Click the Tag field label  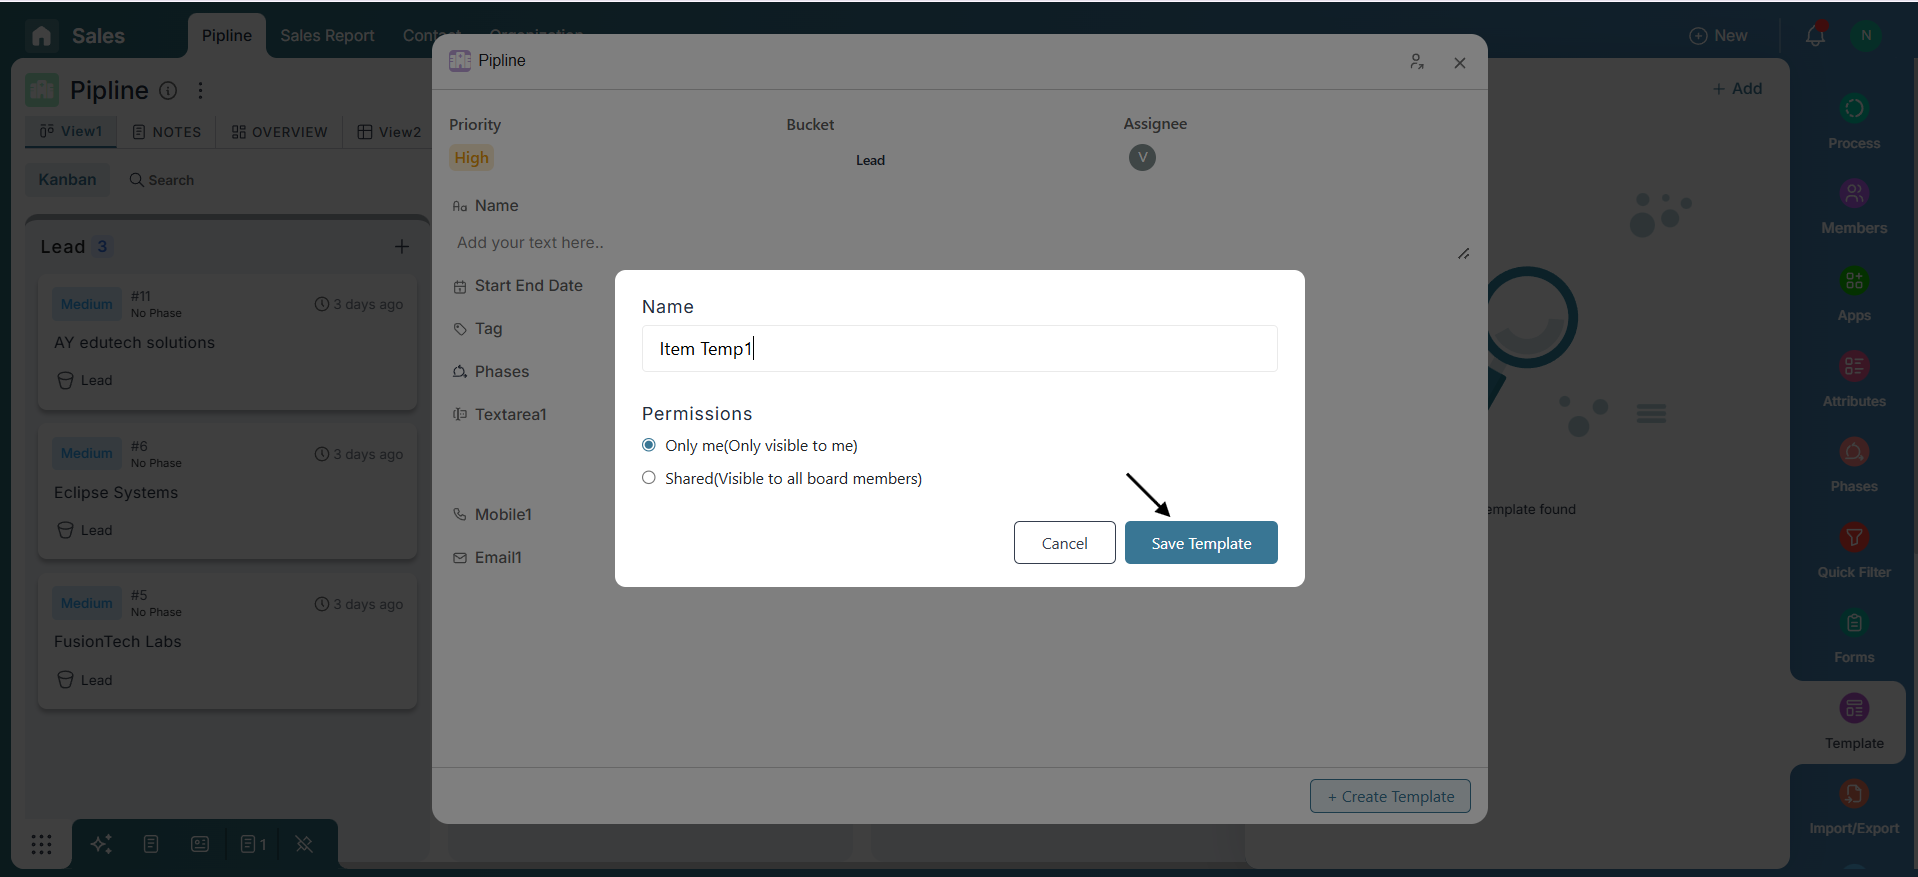[x=488, y=329]
